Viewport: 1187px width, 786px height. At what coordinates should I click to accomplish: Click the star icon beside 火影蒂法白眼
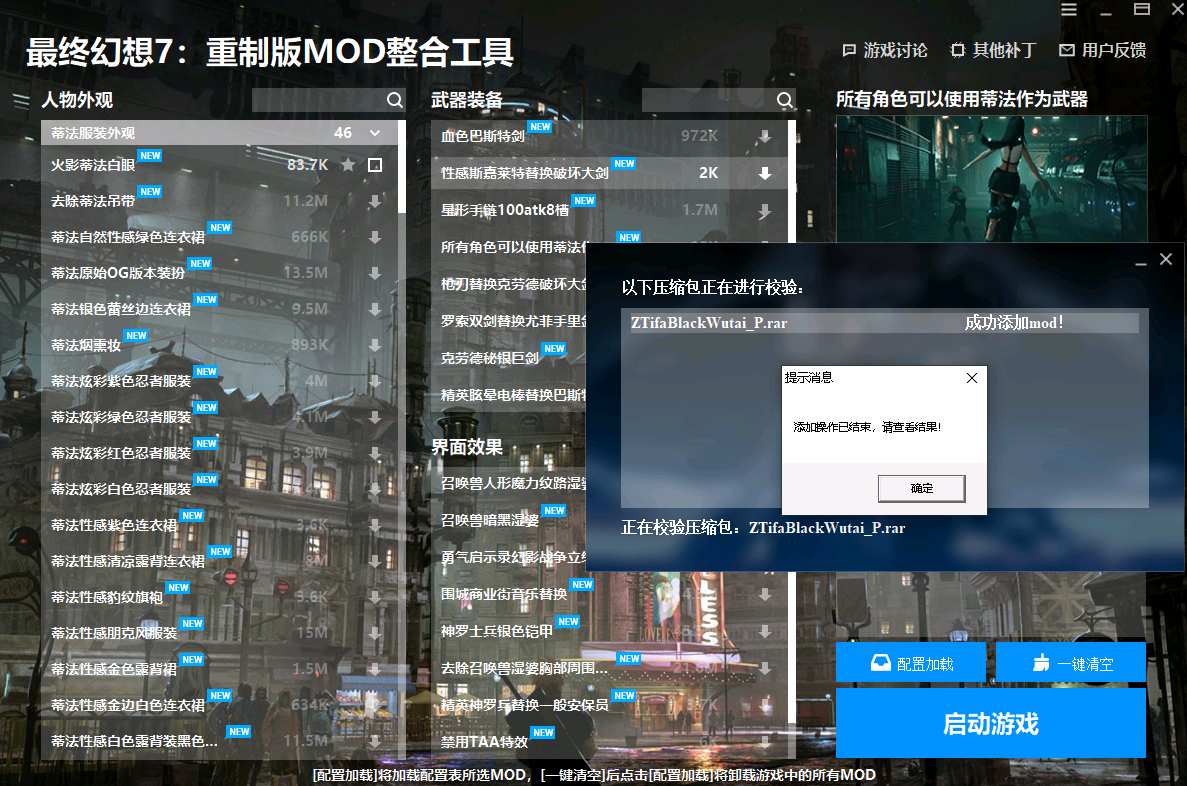pos(348,165)
